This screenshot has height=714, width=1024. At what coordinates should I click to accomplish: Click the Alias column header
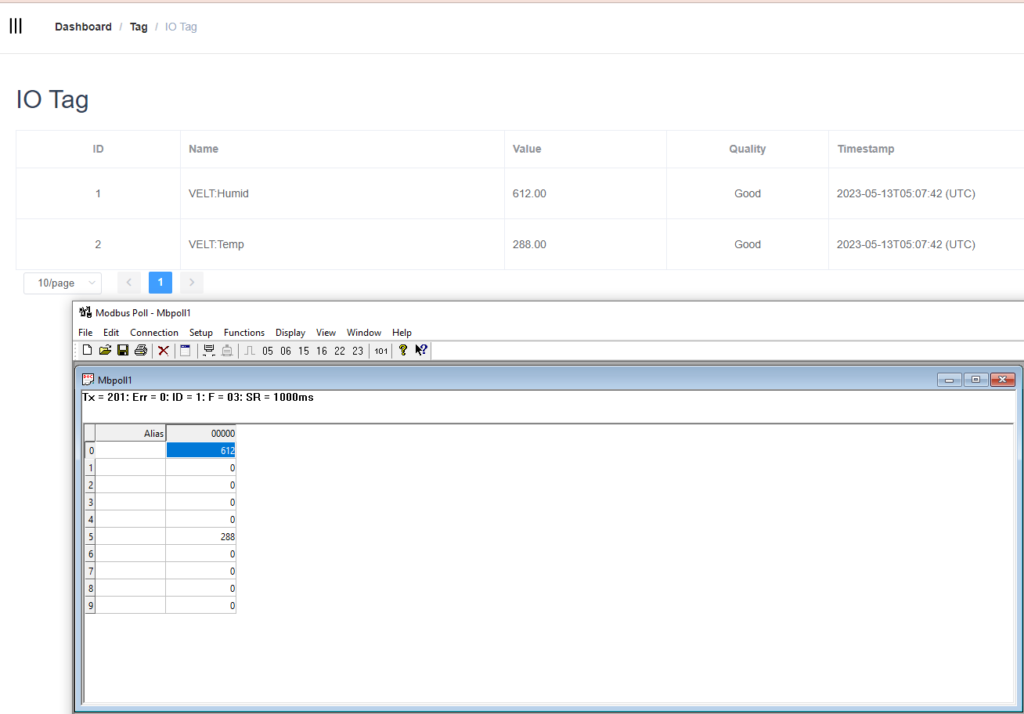pos(131,433)
